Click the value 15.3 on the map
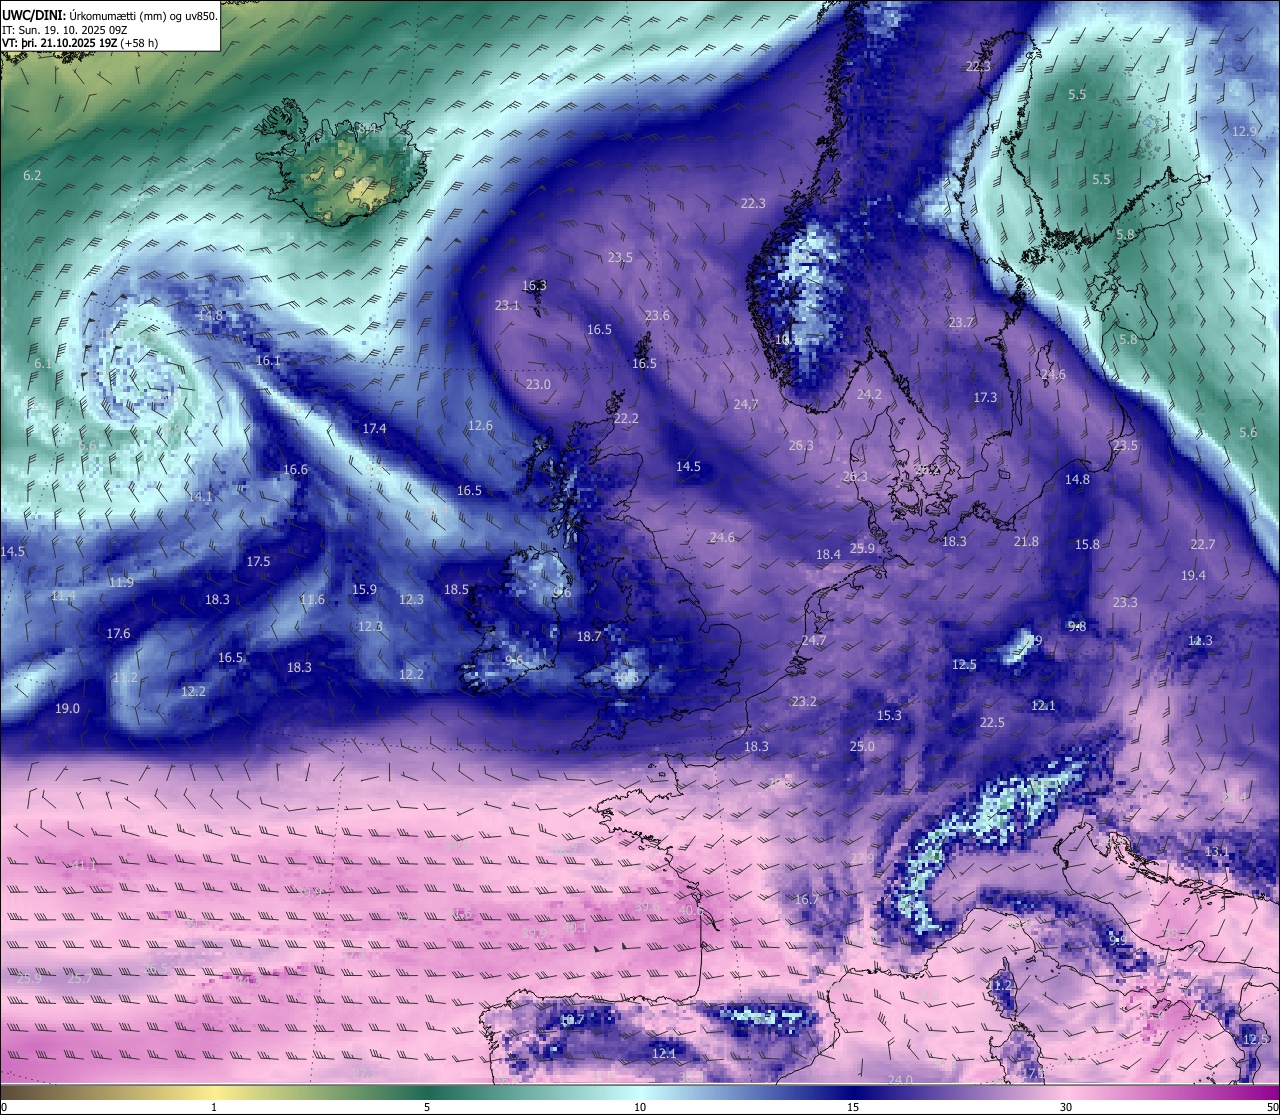The image size is (1280, 1115). tap(889, 715)
